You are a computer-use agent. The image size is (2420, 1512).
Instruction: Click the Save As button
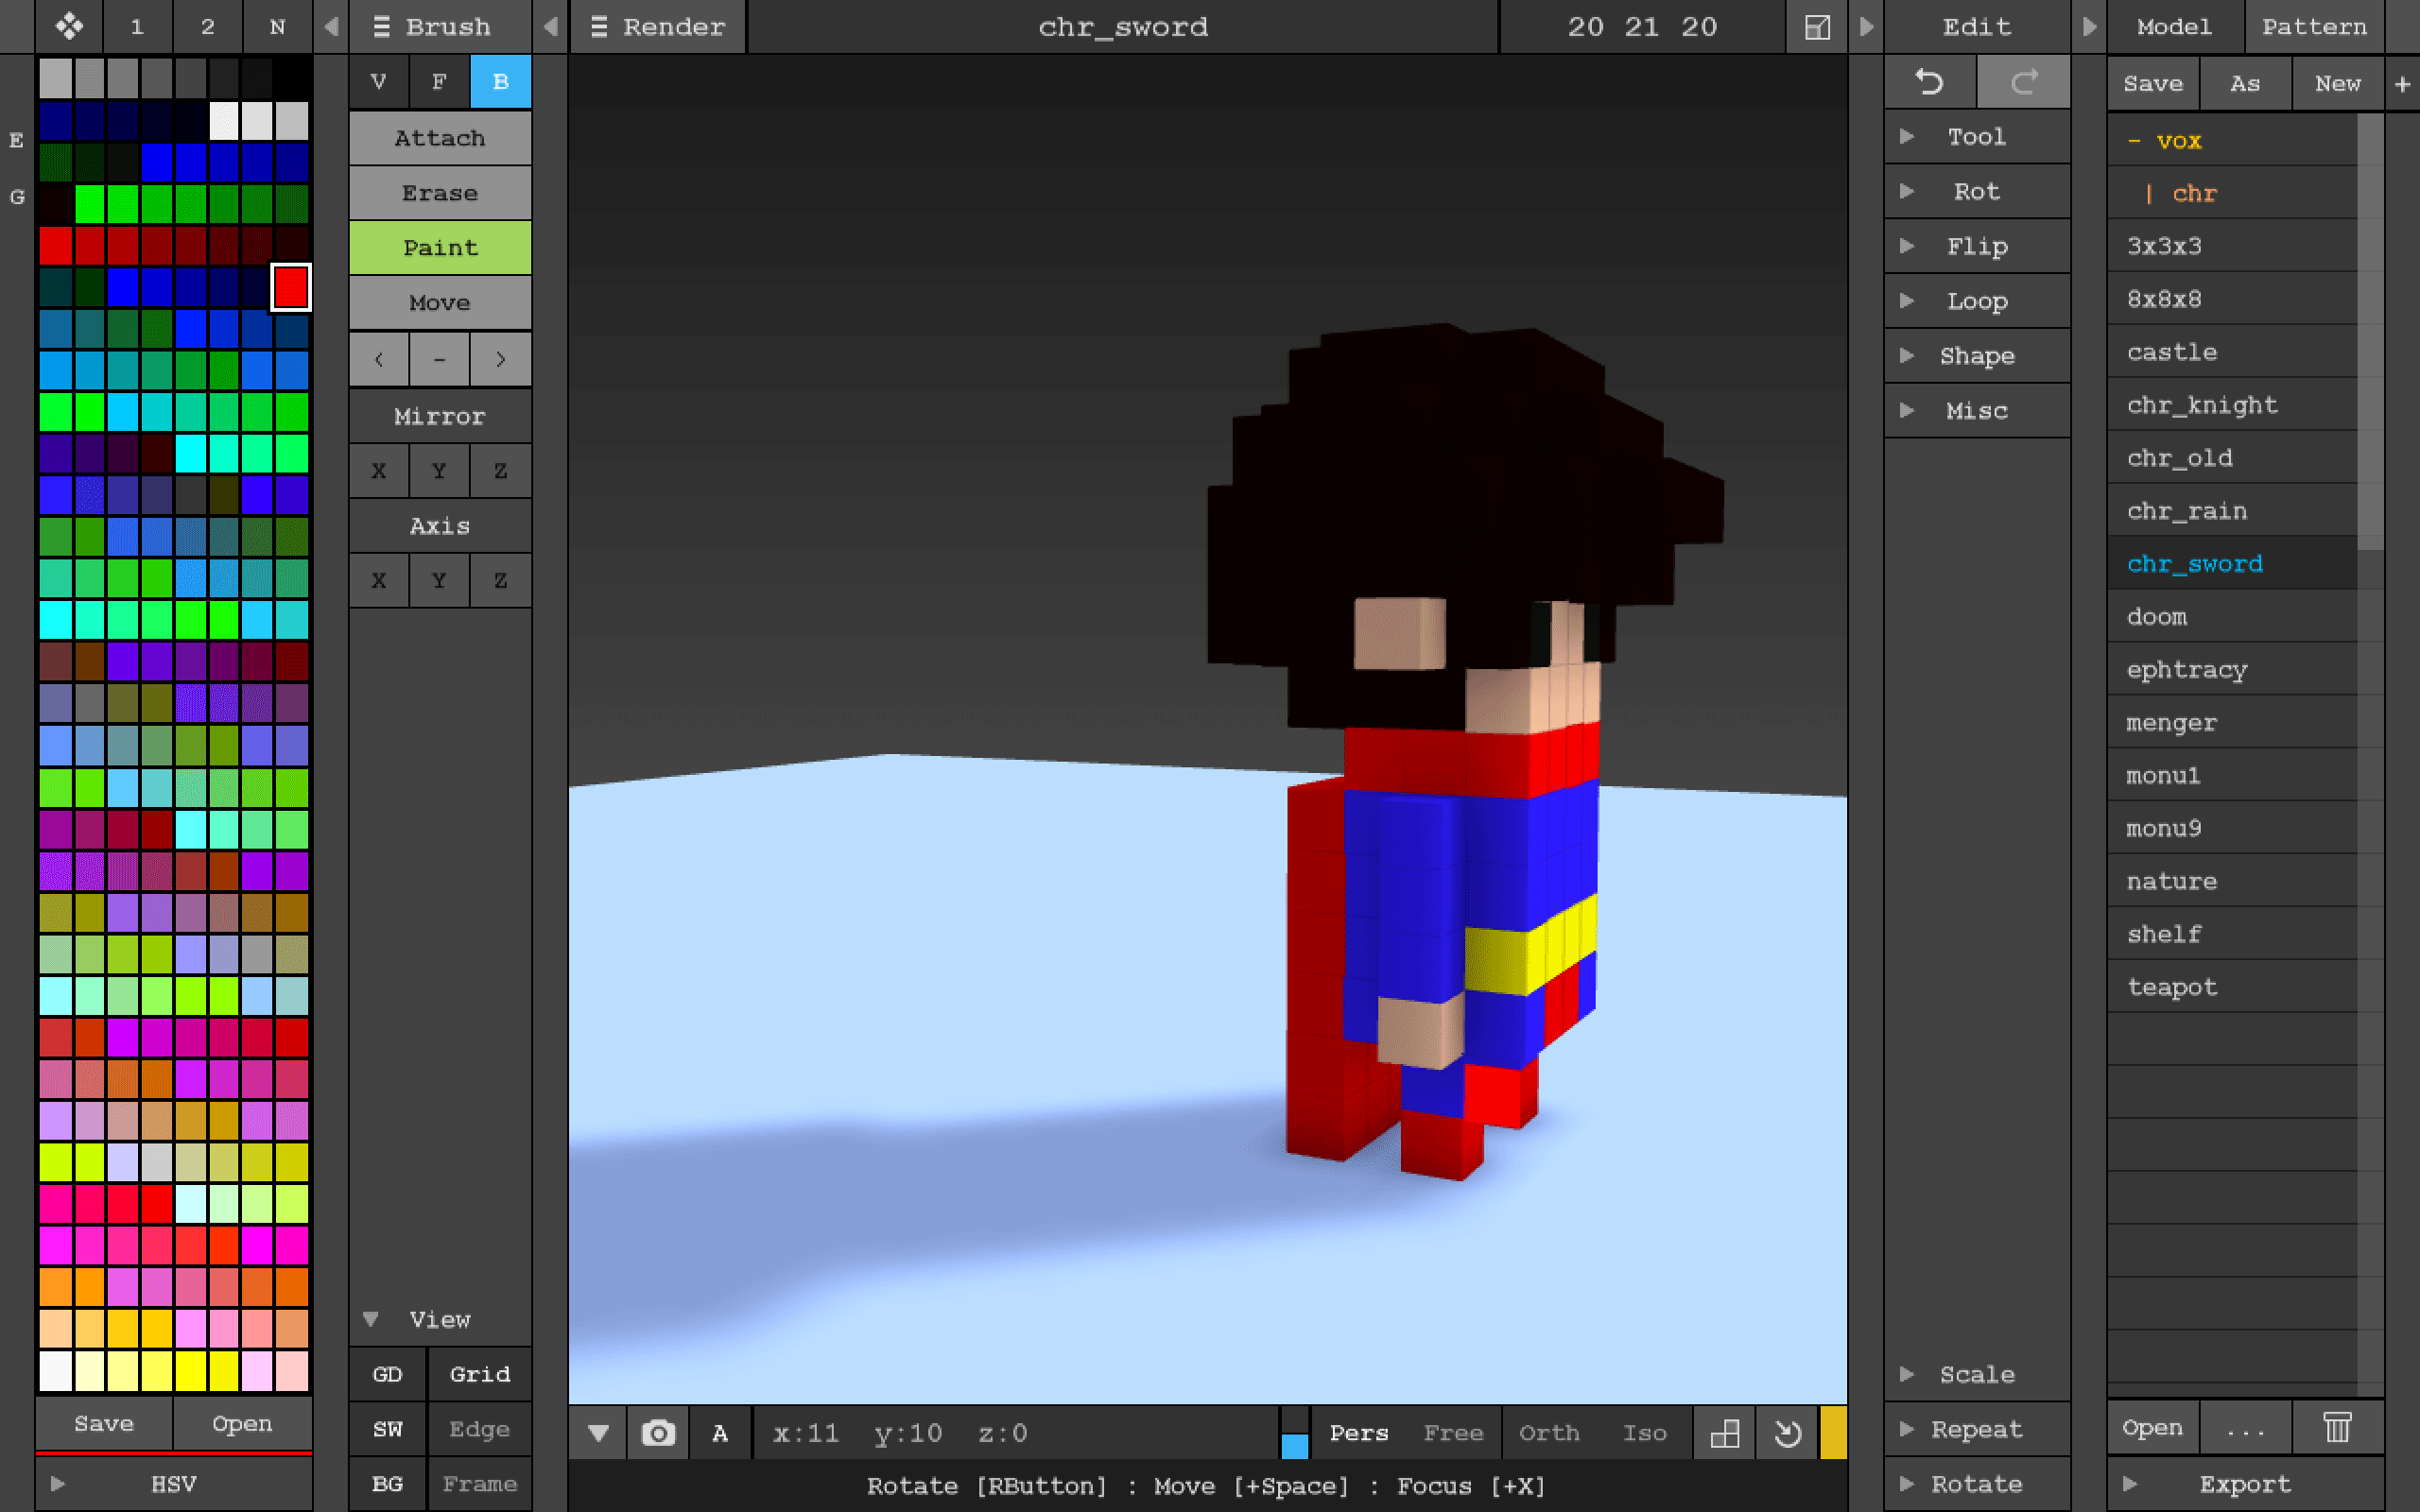2245,84
